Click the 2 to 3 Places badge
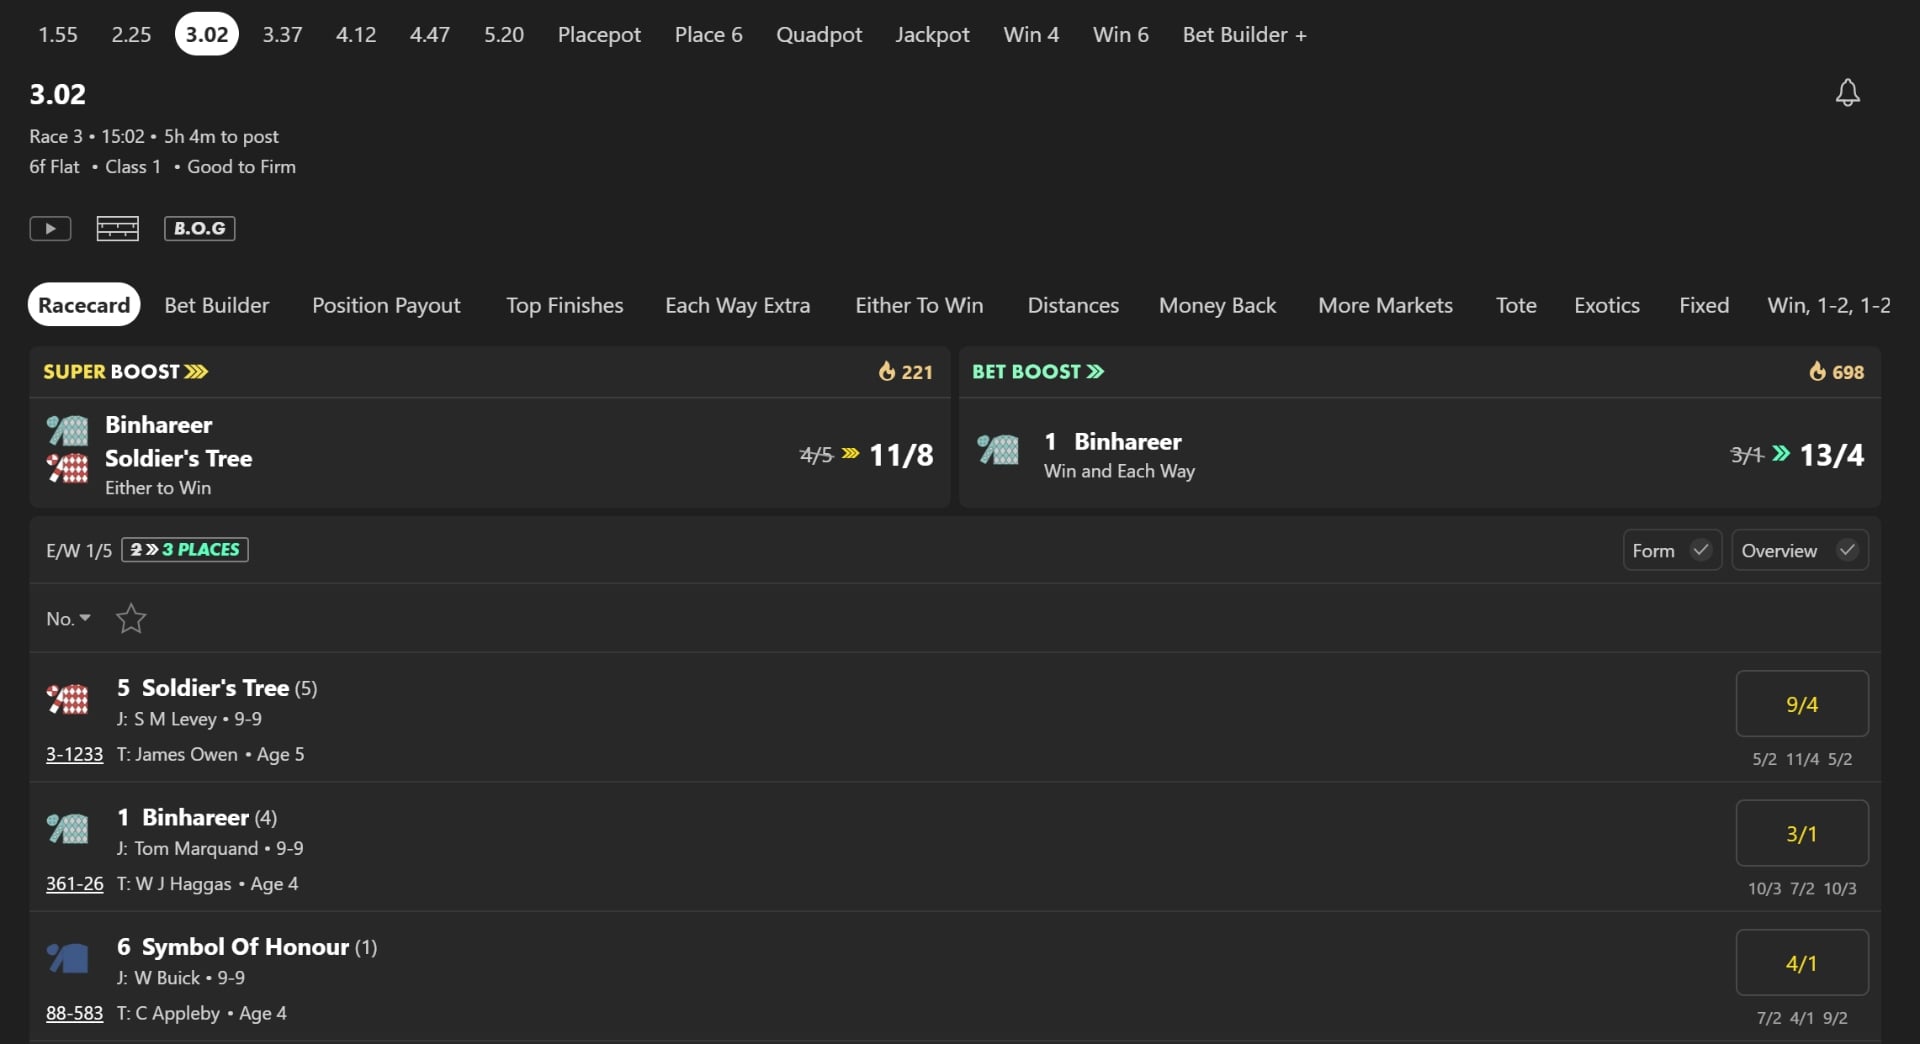This screenshot has width=1920, height=1044. 185,549
